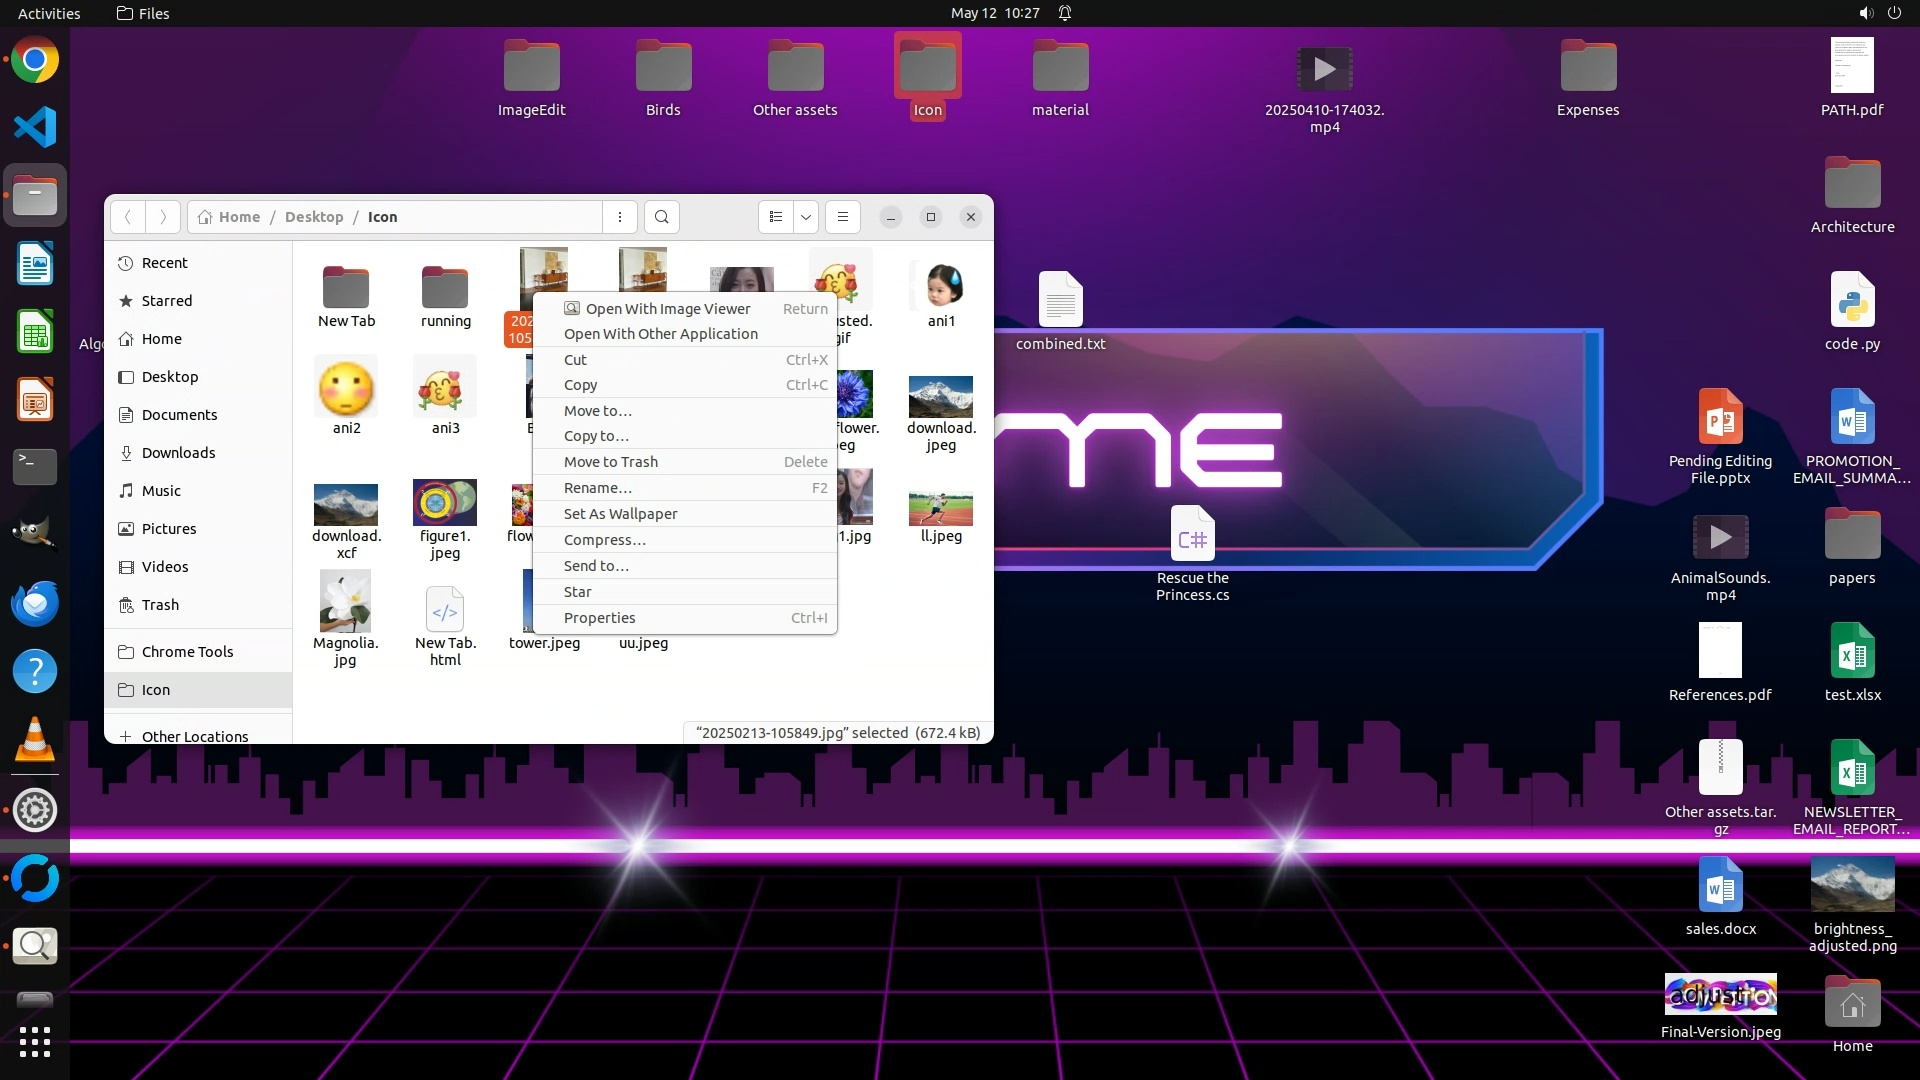This screenshot has height=1080, width=1920.
Task: Click Move to Trash option
Action: click(610, 462)
